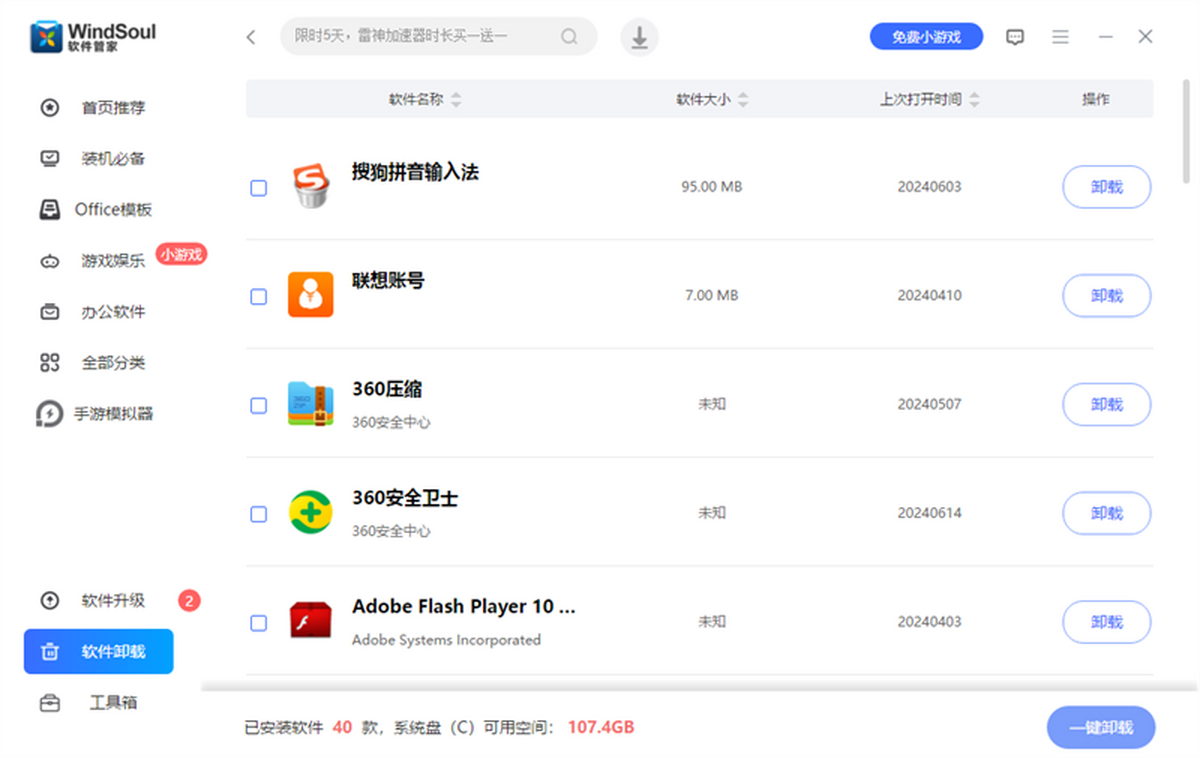Click the date 20240603
This screenshot has height=758, width=1200.
[929, 187]
